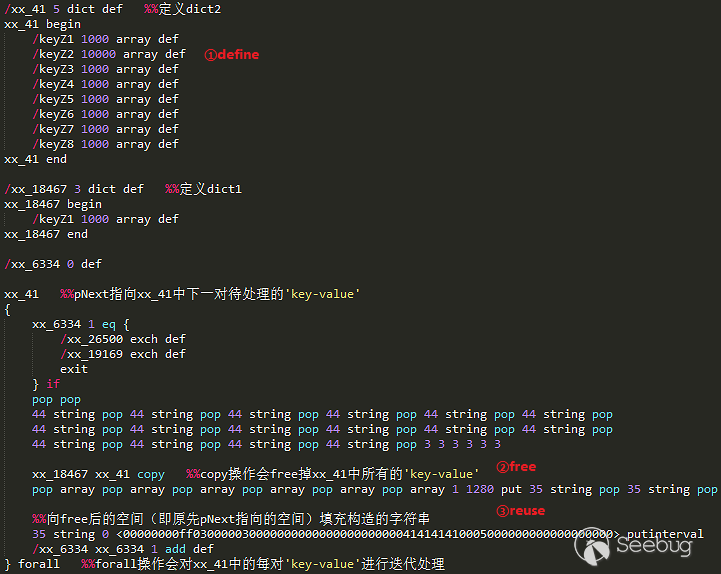
Task: Click the 'xx_6334 1 eq {' line
Action: pos(81,324)
